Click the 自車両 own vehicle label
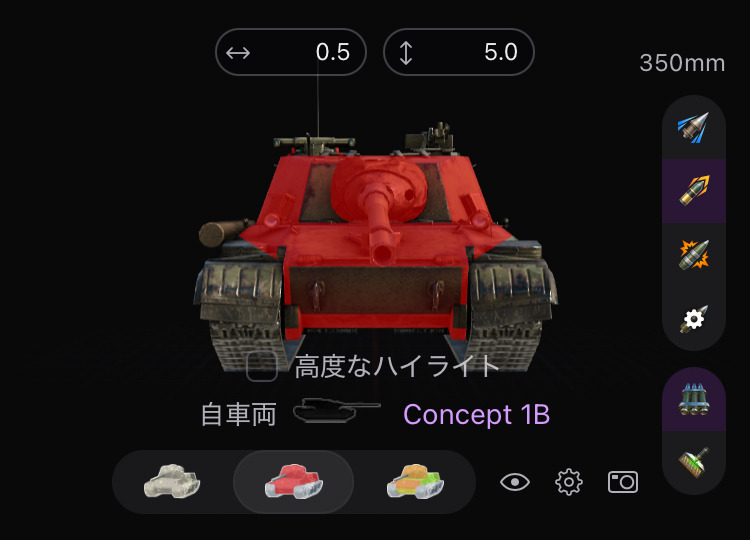The width and height of the screenshot is (750, 540). (238, 415)
